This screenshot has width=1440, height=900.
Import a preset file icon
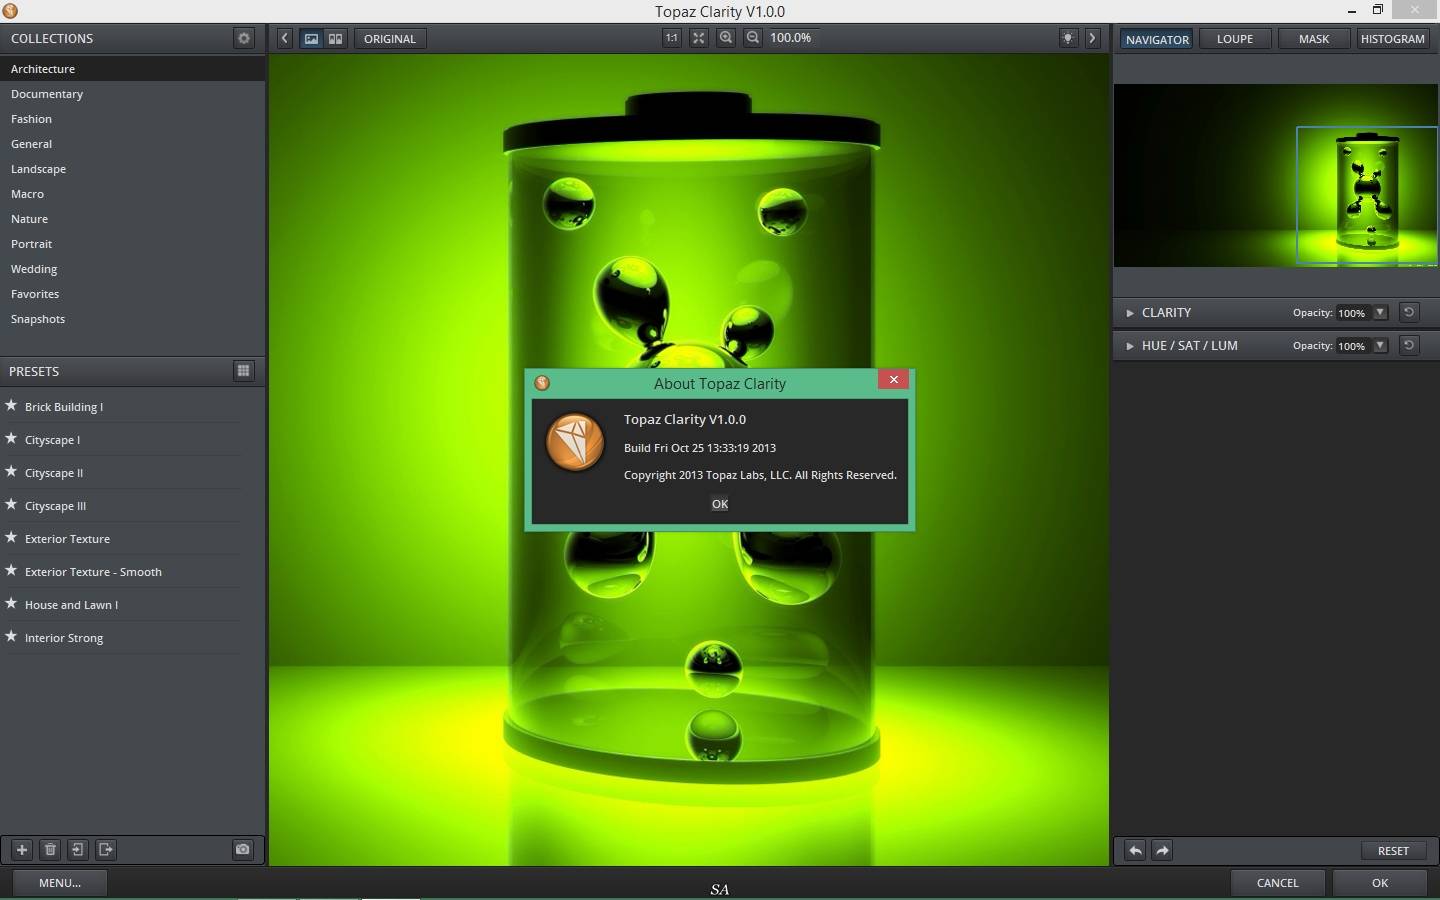[x=78, y=850]
